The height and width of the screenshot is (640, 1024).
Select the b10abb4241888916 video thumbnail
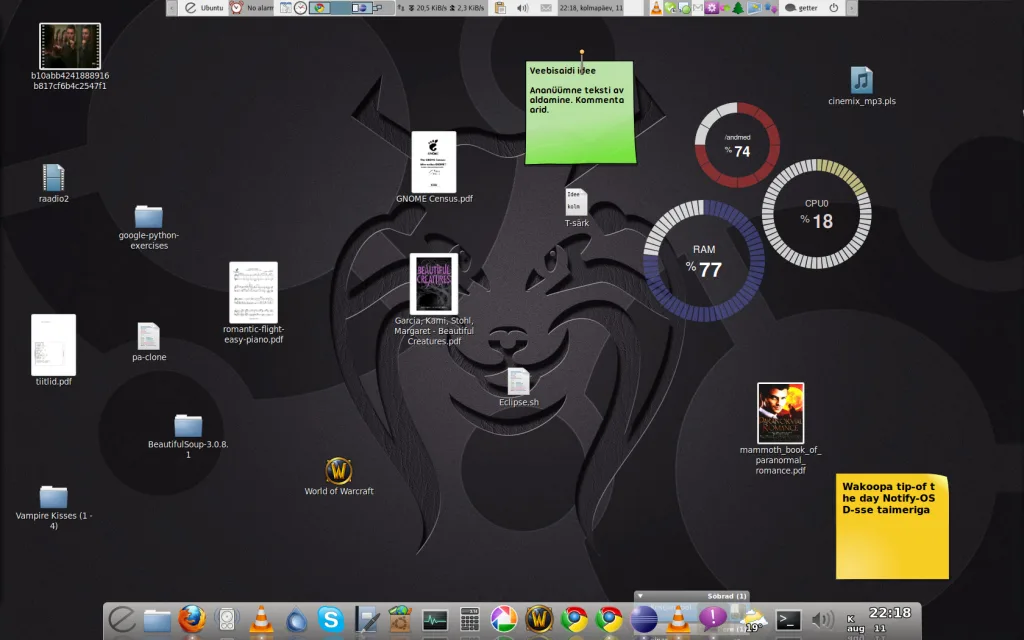click(x=70, y=46)
